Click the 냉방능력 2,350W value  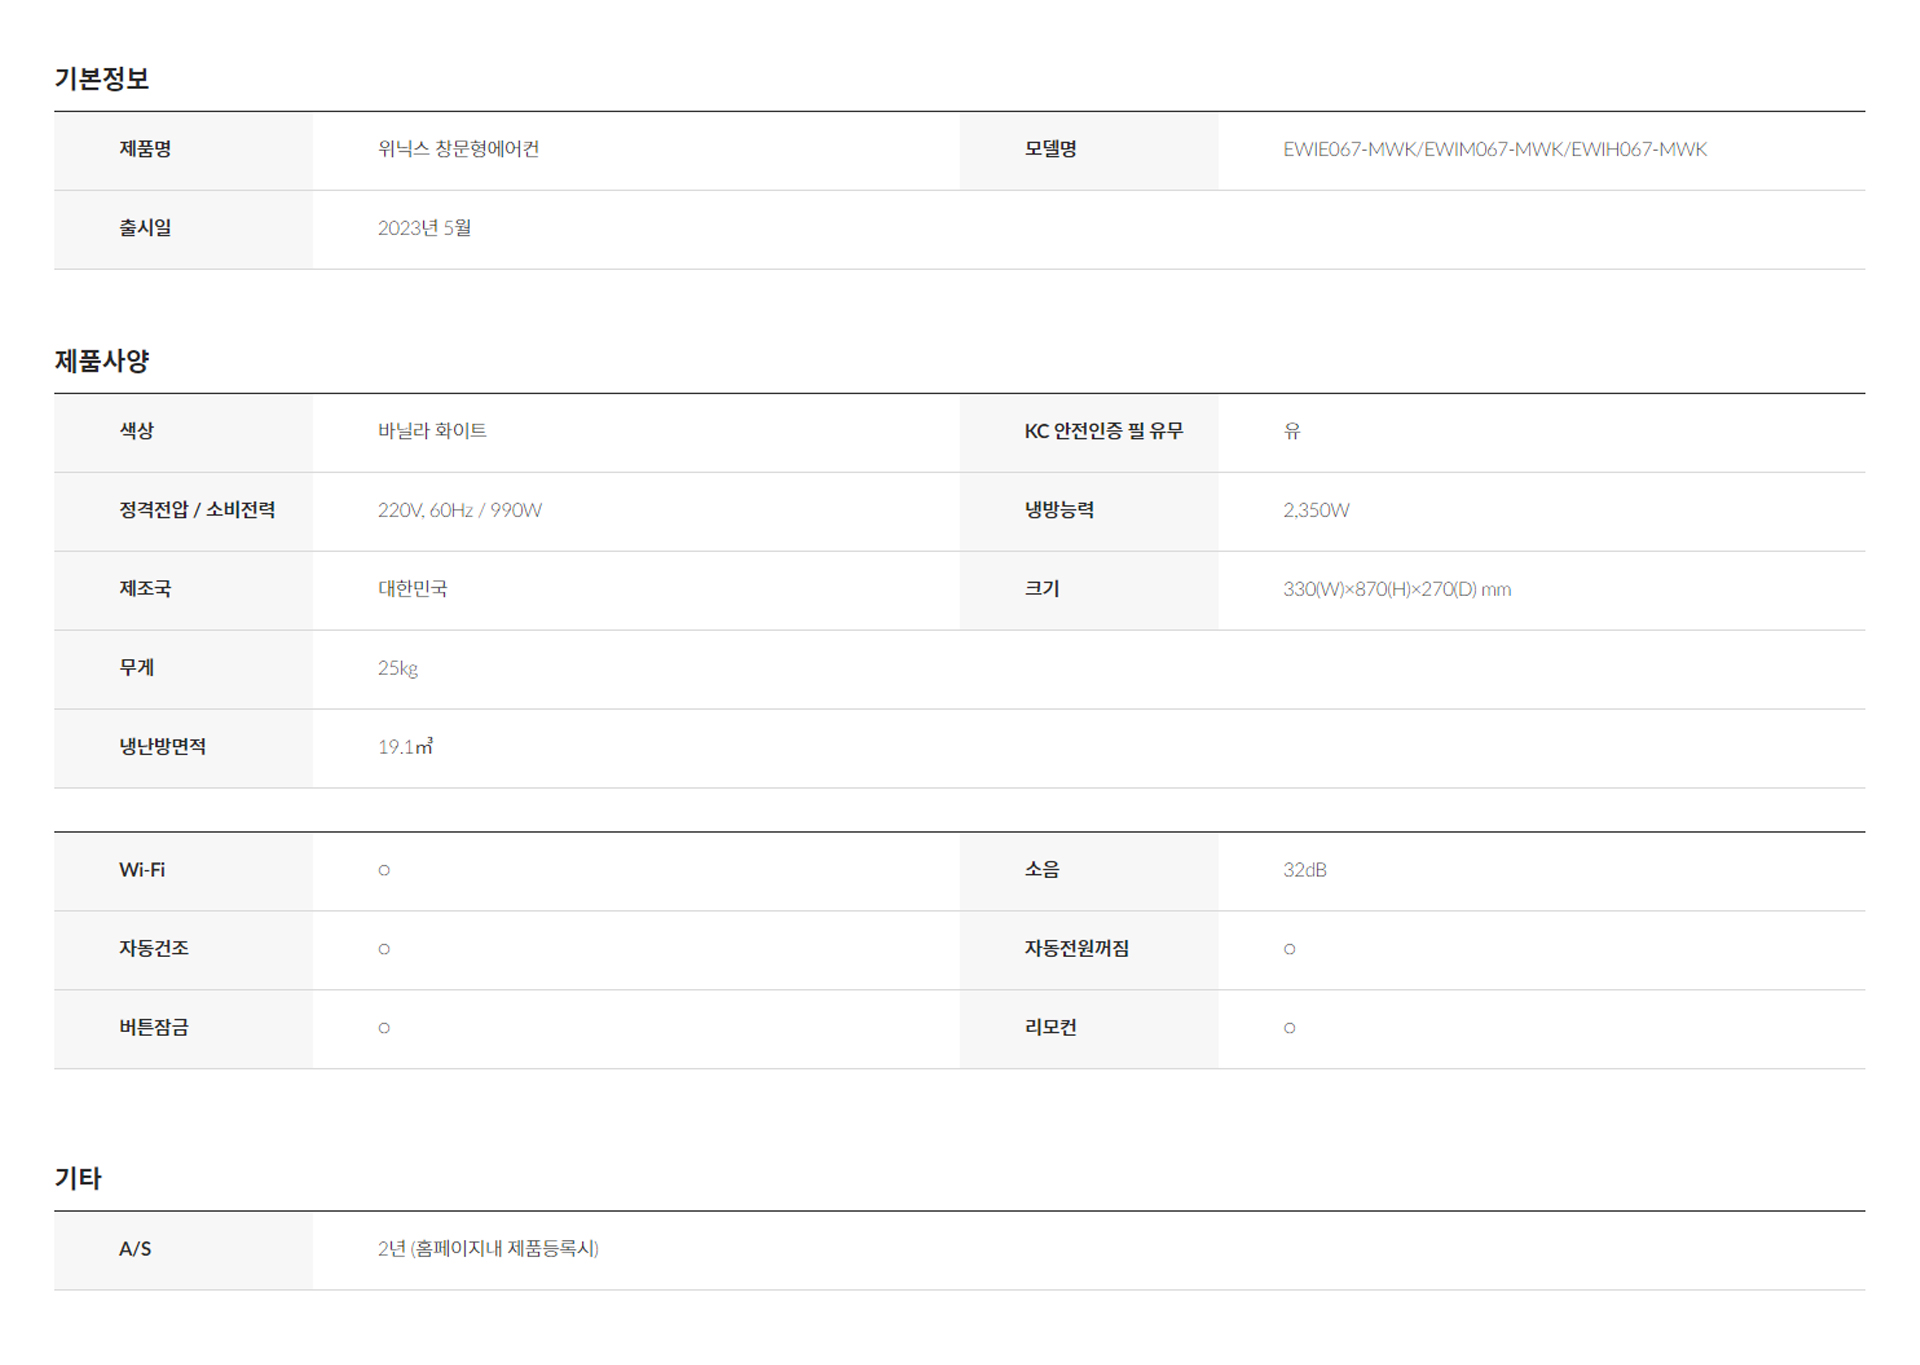[1316, 511]
